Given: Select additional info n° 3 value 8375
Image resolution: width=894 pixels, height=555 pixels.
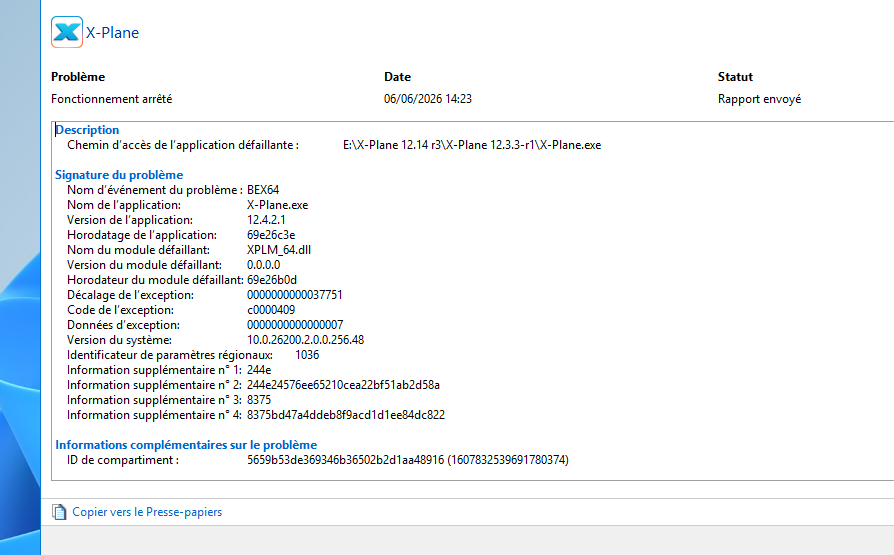Looking at the screenshot, I should point(259,400).
